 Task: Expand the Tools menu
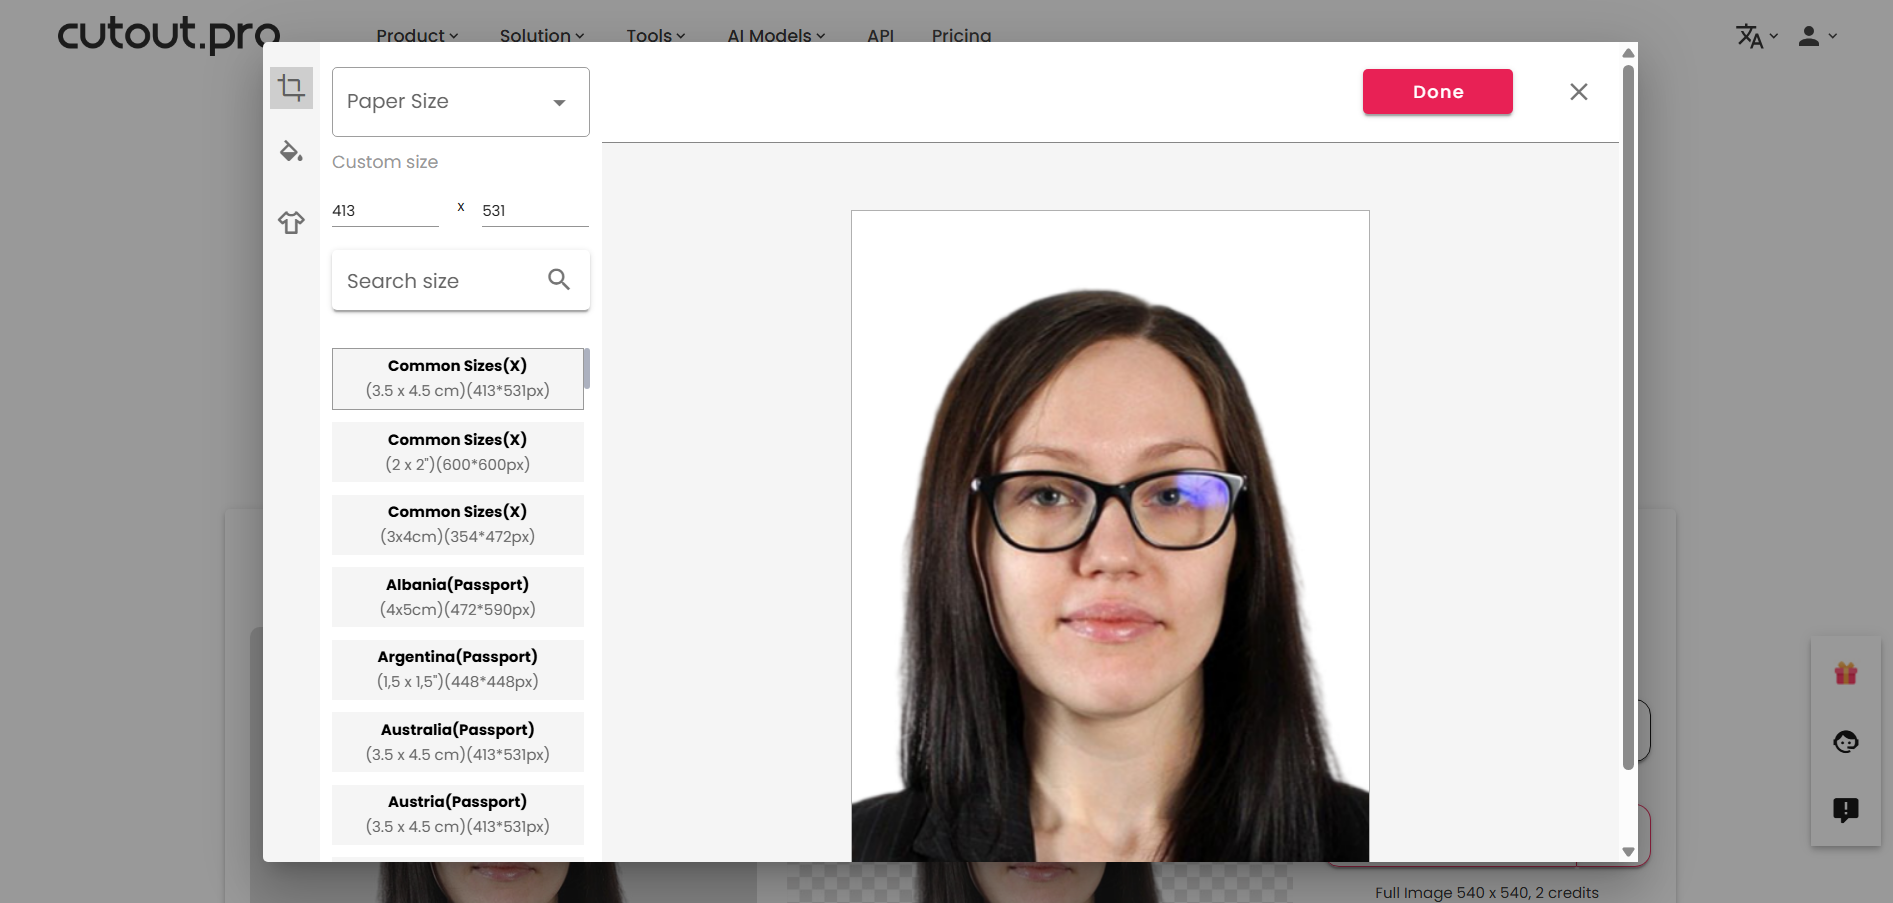(x=656, y=36)
